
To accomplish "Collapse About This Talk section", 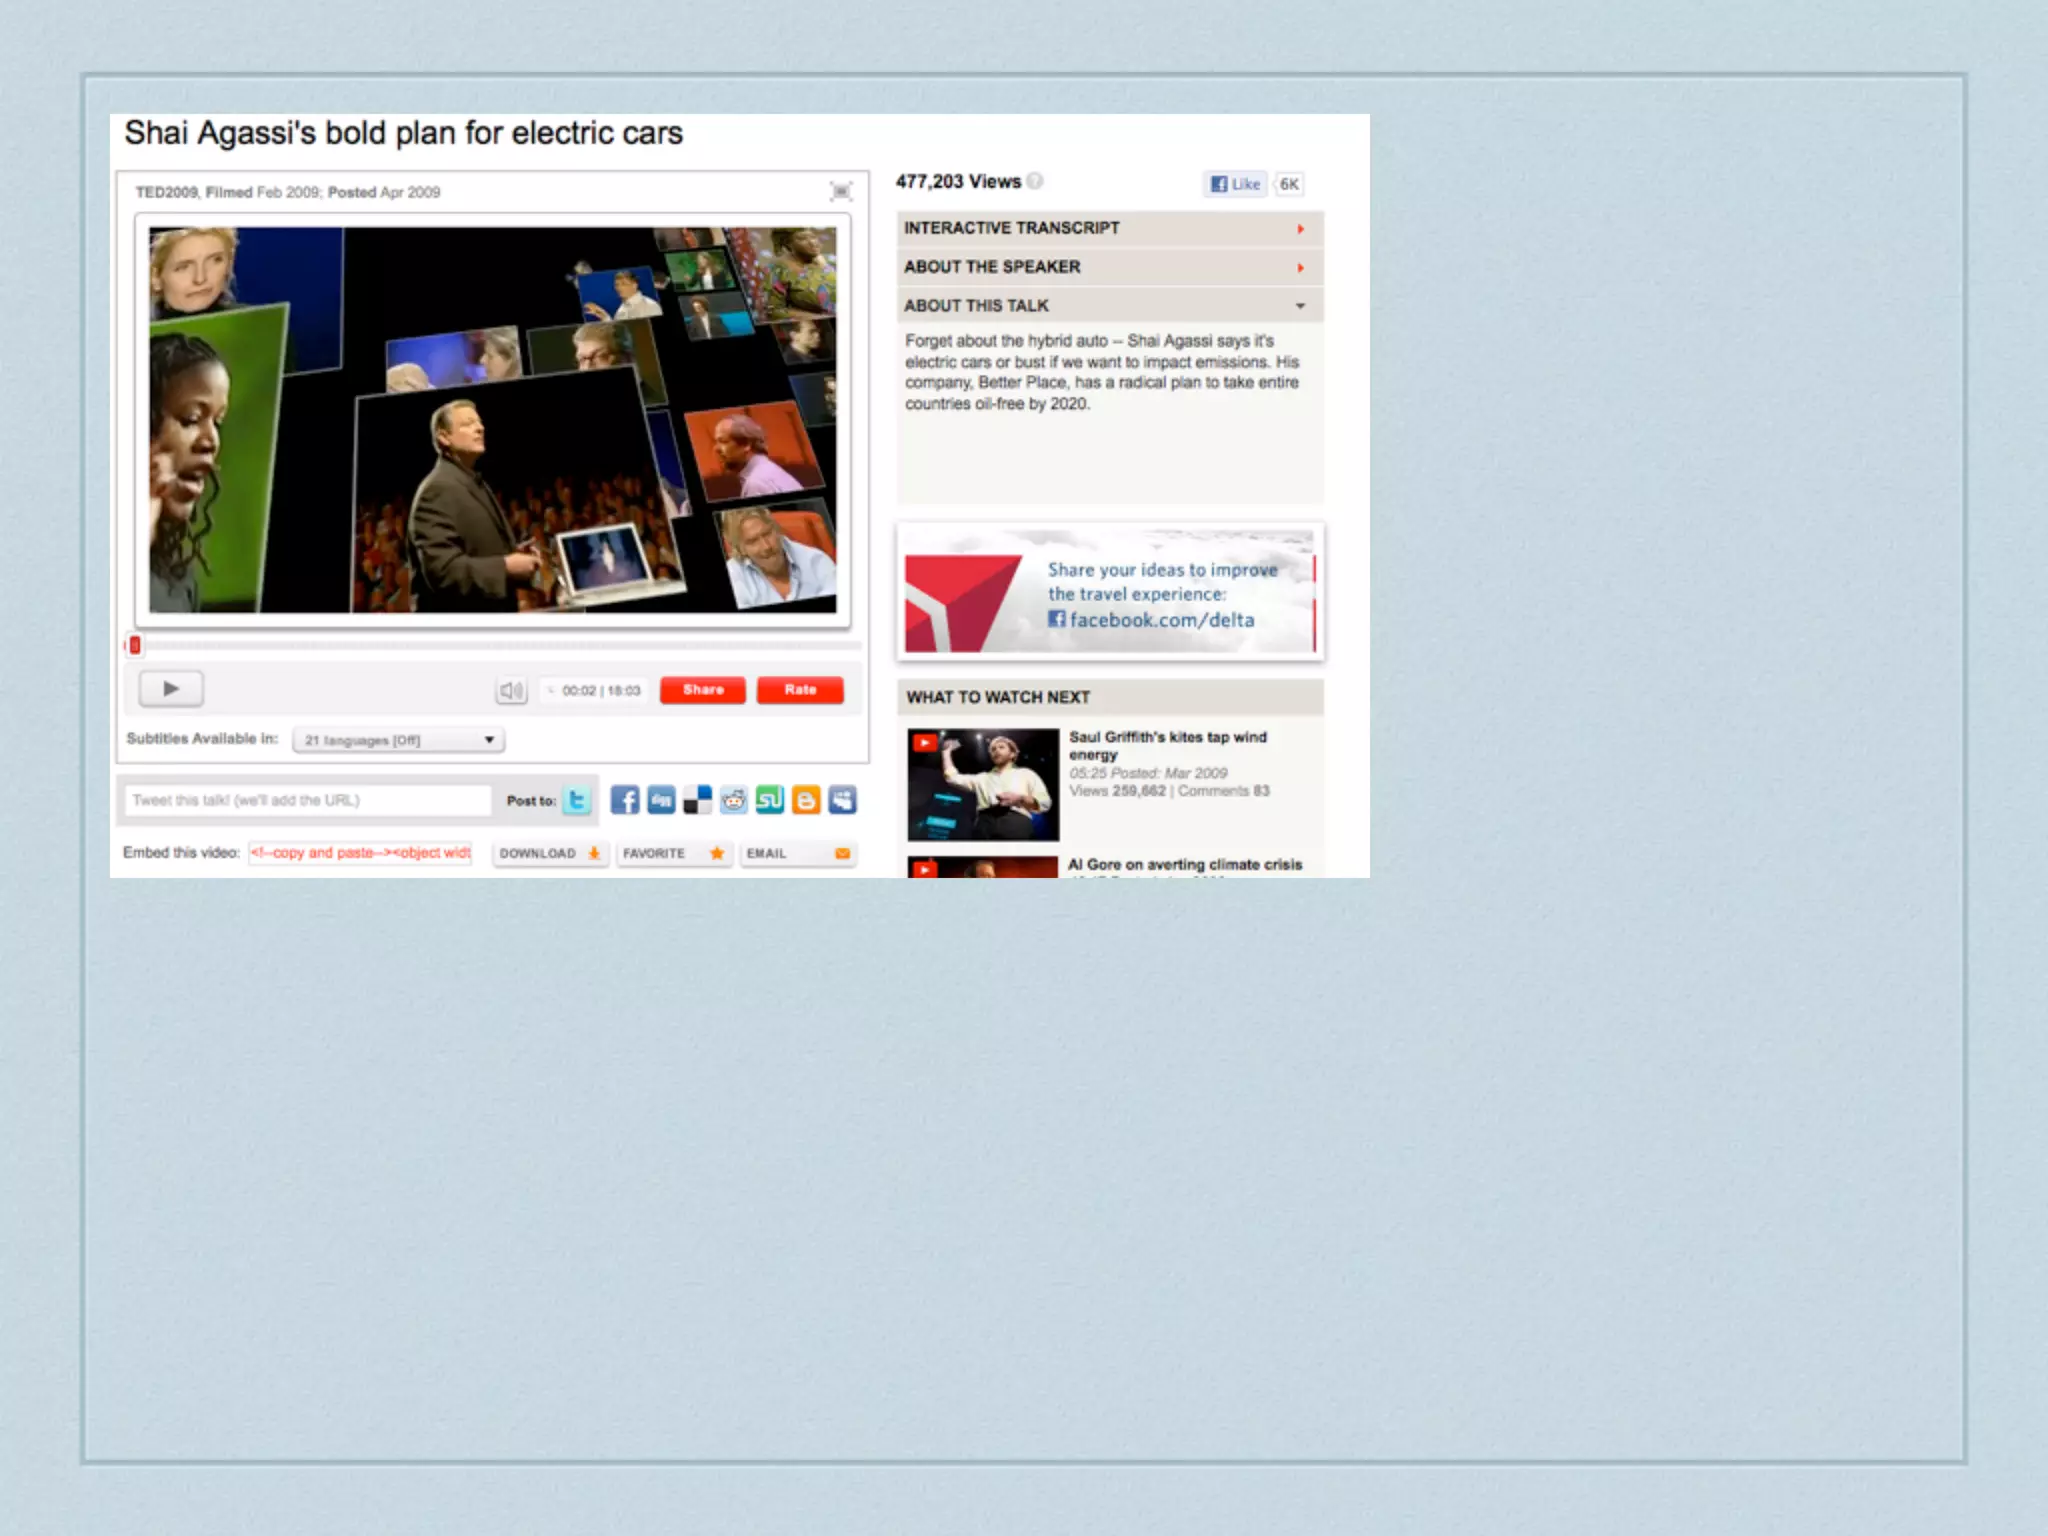I will click(1109, 306).
